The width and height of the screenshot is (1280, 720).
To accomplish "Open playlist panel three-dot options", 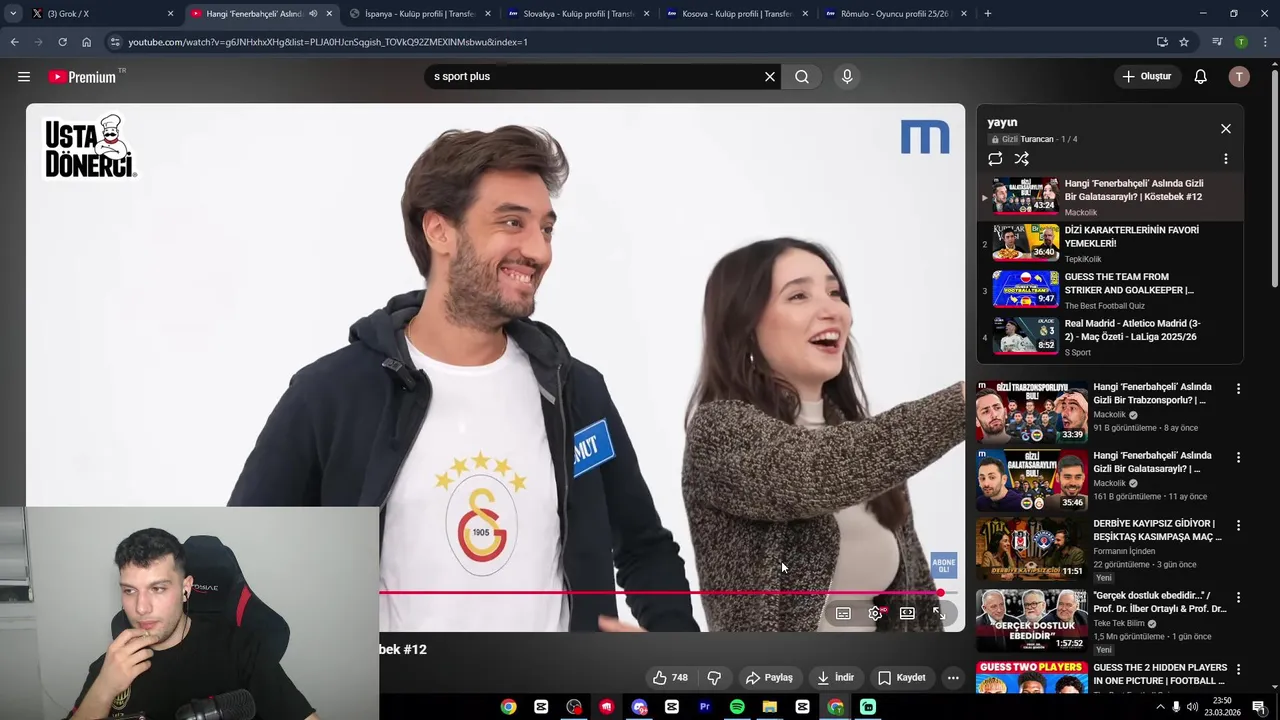I will (1226, 159).
